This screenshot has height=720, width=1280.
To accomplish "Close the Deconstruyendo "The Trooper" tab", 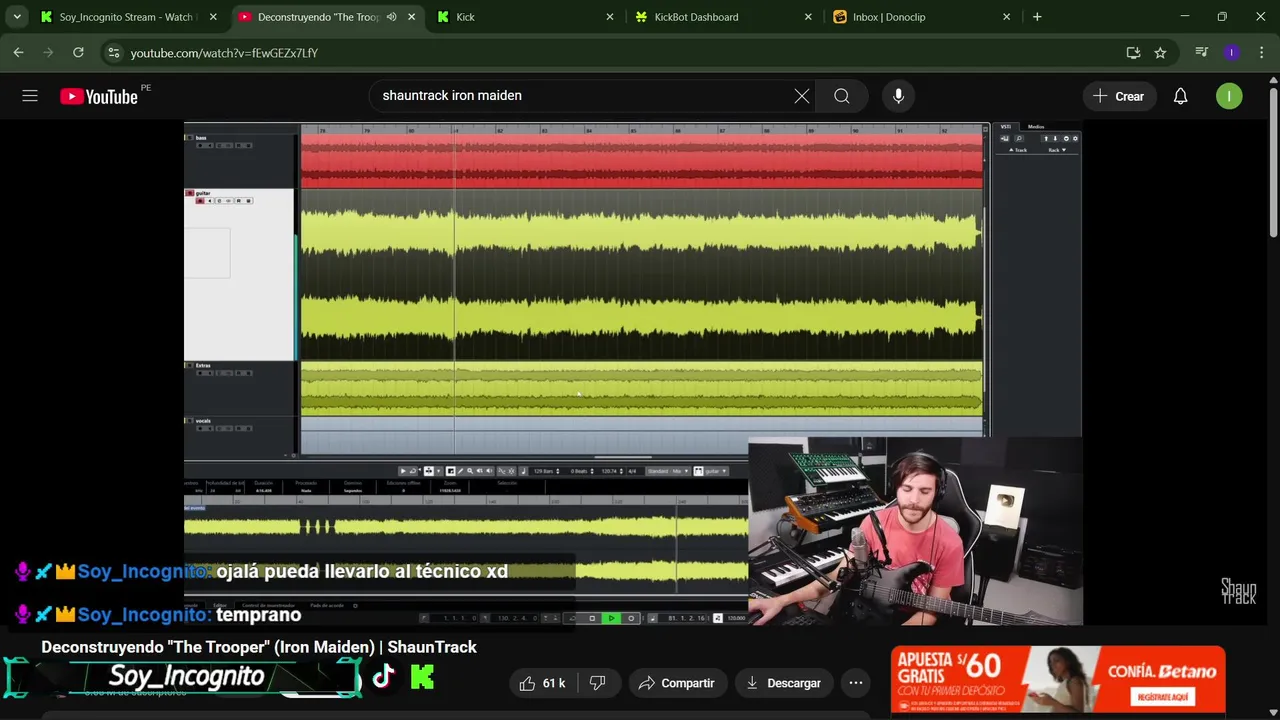I will [x=411, y=17].
